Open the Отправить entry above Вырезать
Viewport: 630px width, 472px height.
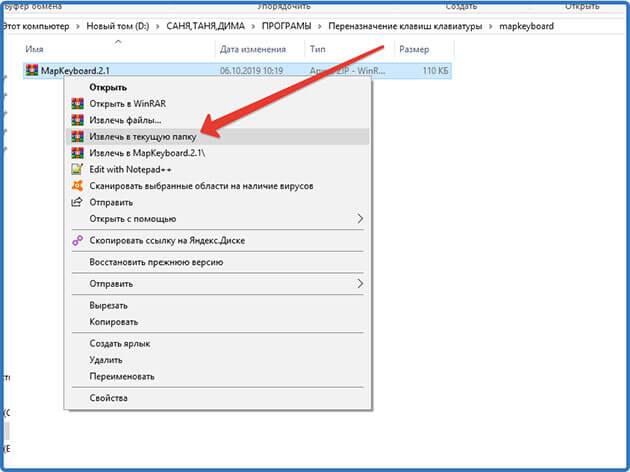pos(217,284)
